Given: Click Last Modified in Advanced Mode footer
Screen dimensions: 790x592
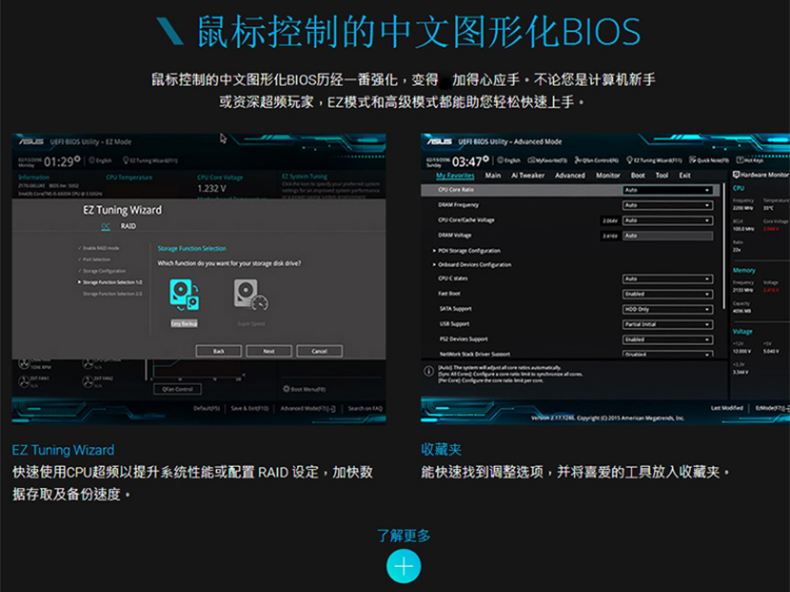Looking at the screenshot, I should tap(727, 408).
